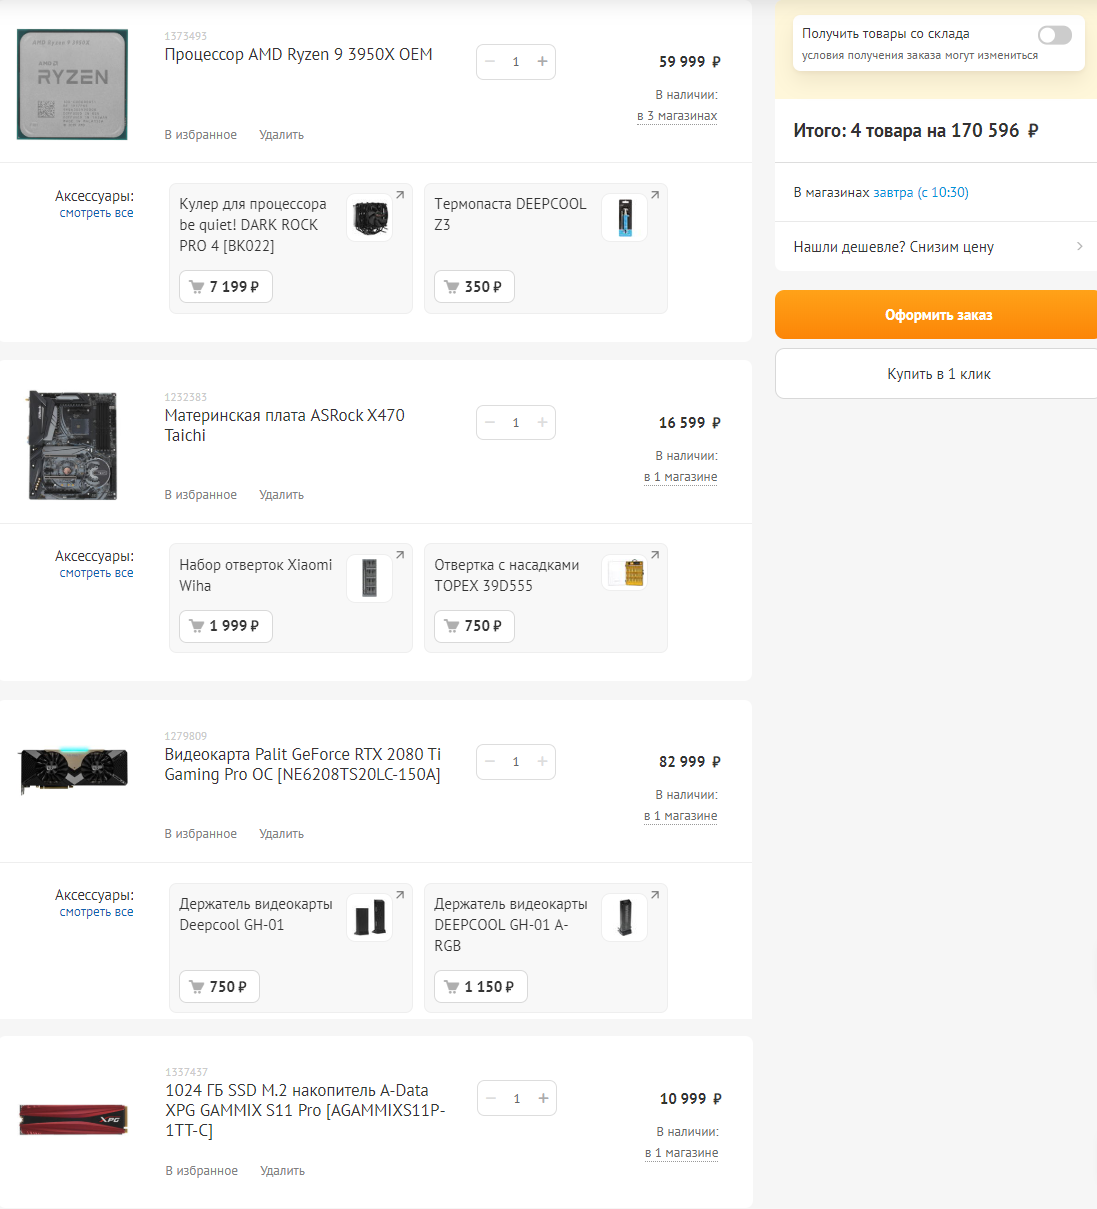The image size is (1097, 1209).
Task: Add Deepcool GH-01 holder for 750 ₽ to cart
Action: (219, 987)
